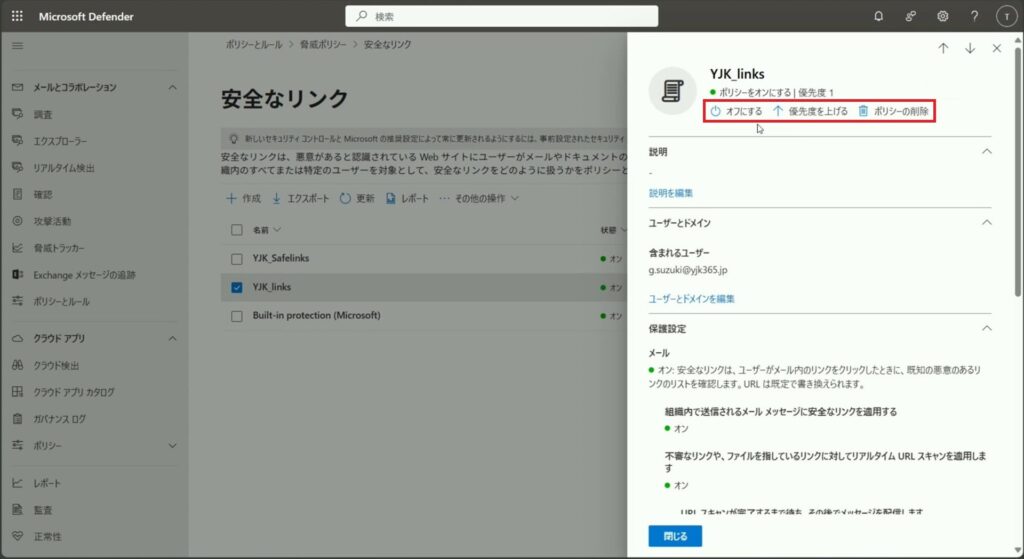1024x559 pixels.
Task: Check the YJK_Safelinks row checkbox
Action: pos(236,259)
